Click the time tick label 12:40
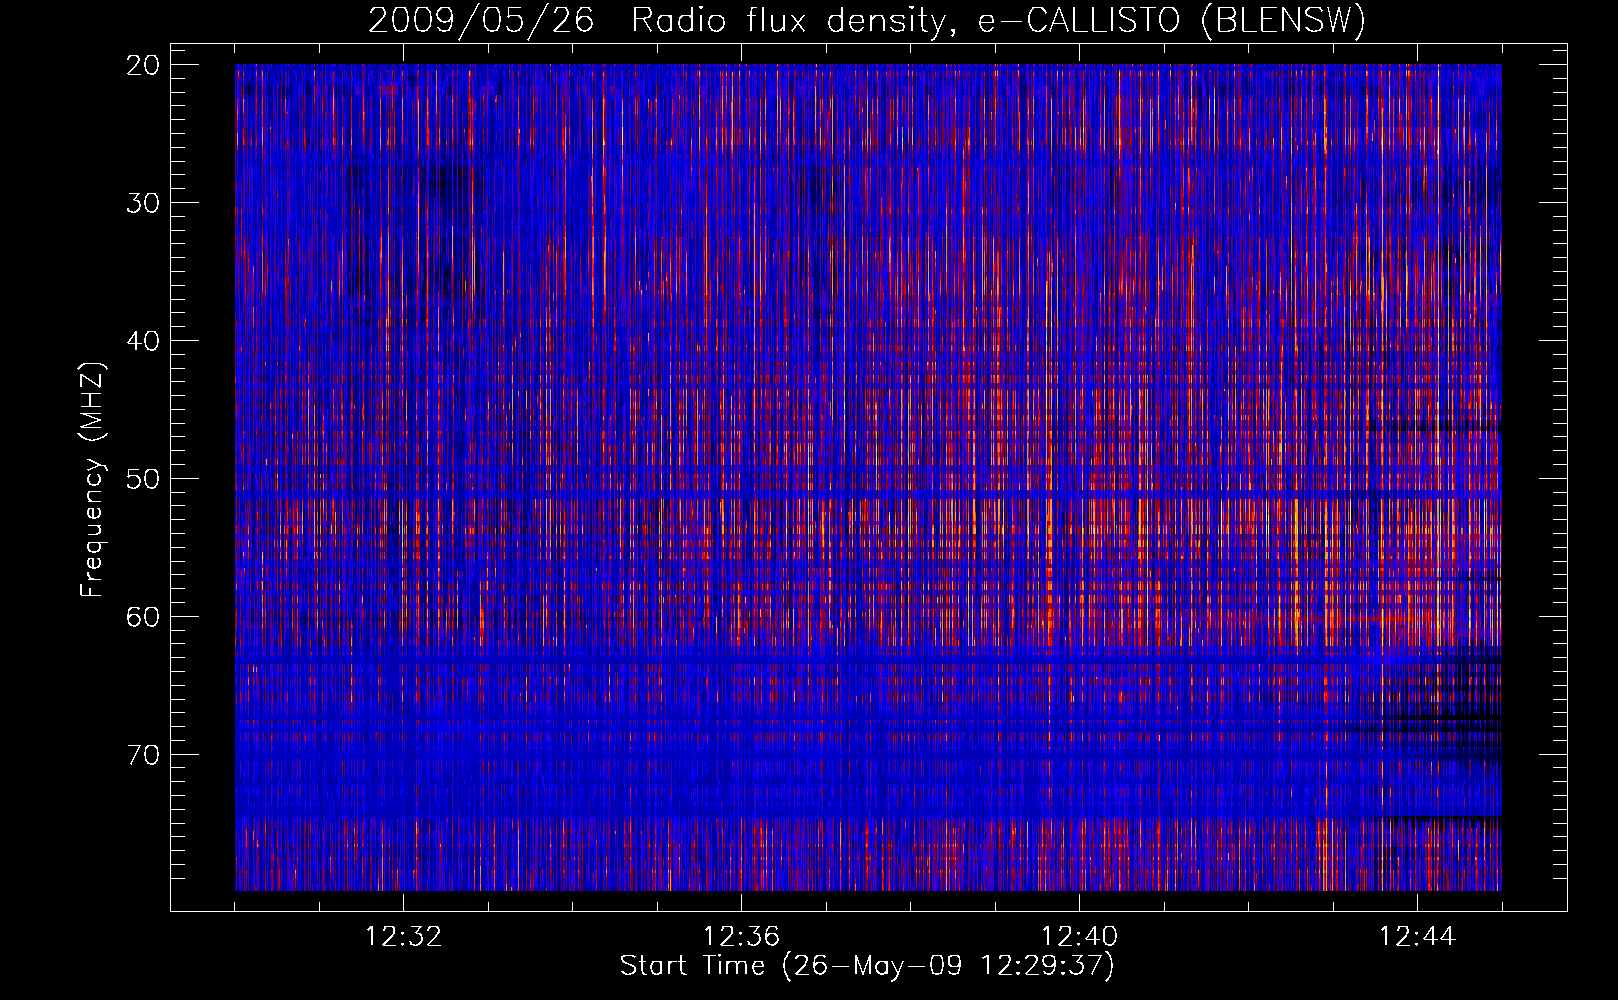The height and width of the screenshot is (1000, 1618). click(1079, 937)
